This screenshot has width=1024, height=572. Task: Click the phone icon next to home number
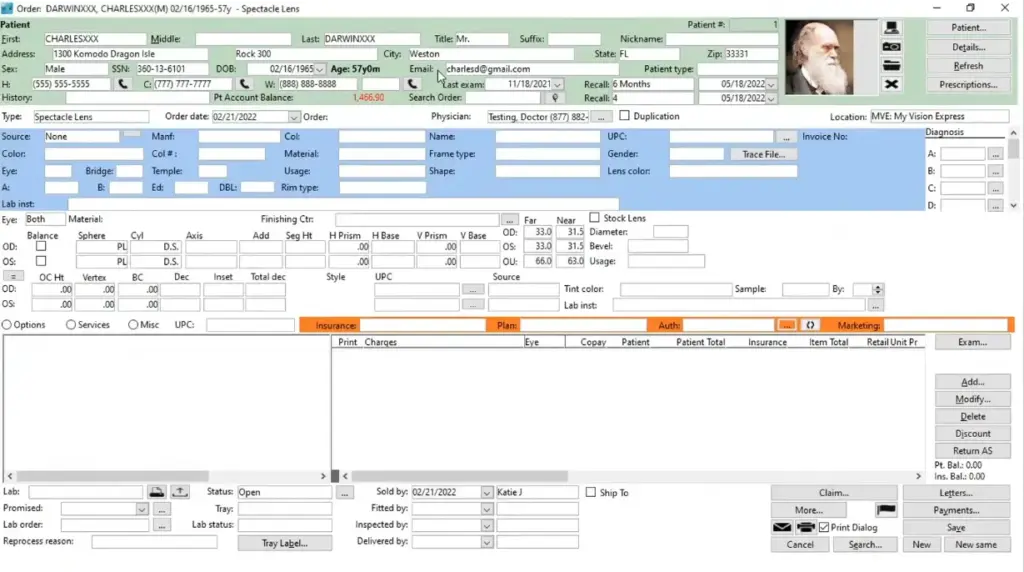point(122,84)
